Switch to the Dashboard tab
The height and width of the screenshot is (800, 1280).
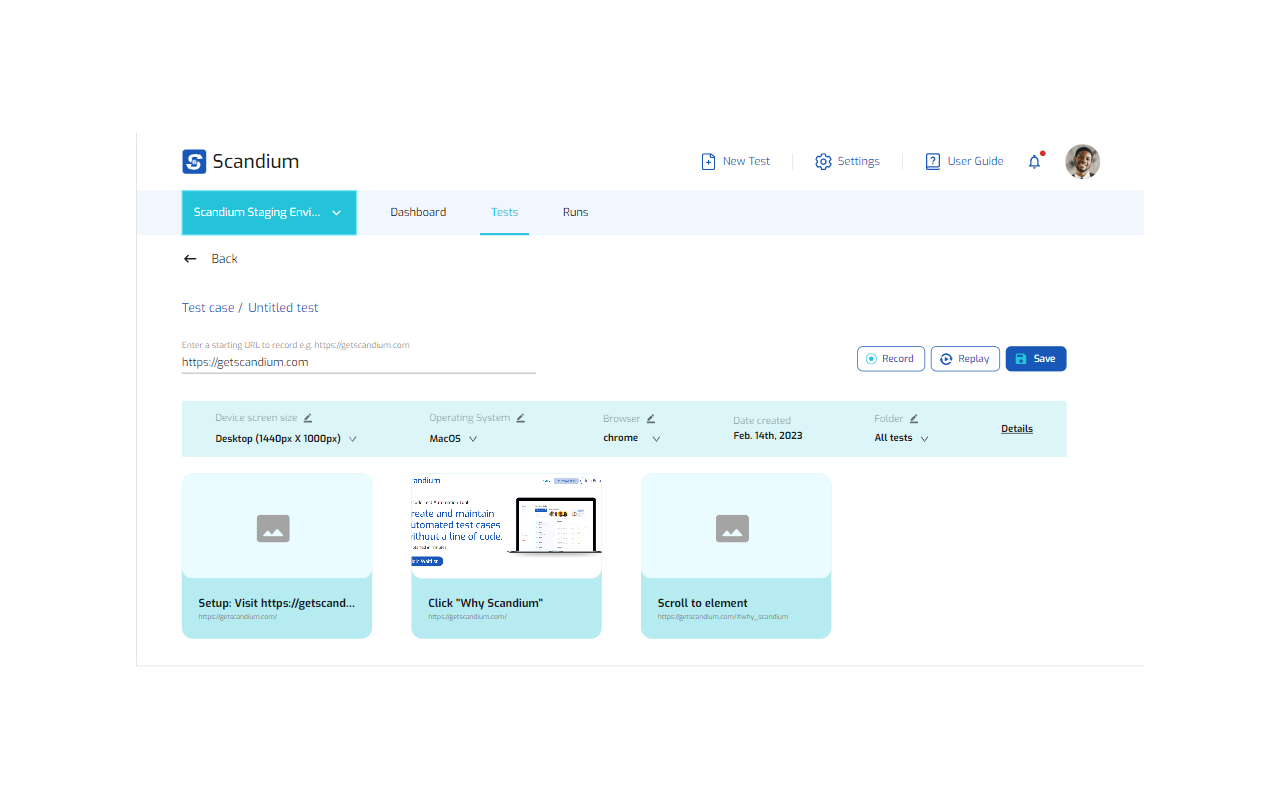pos(418,212)
